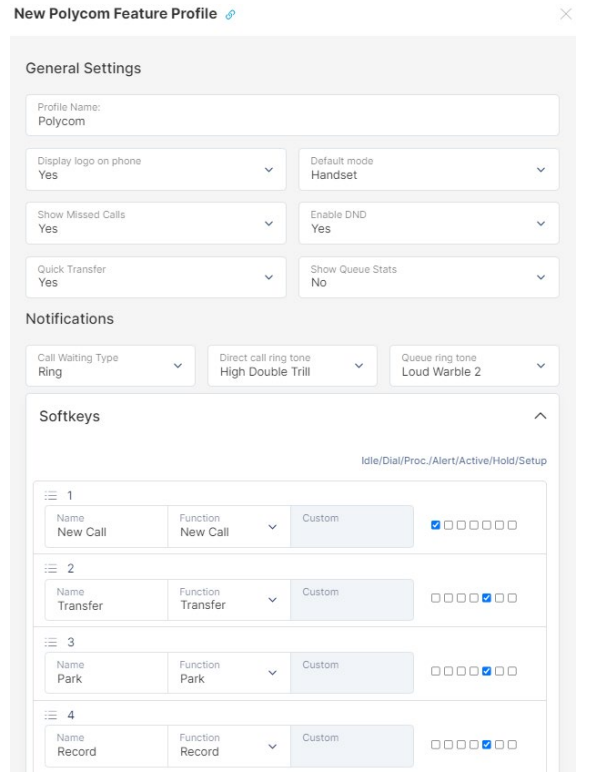Uncheck the Active checkbox for Transfer

[487, 598]
